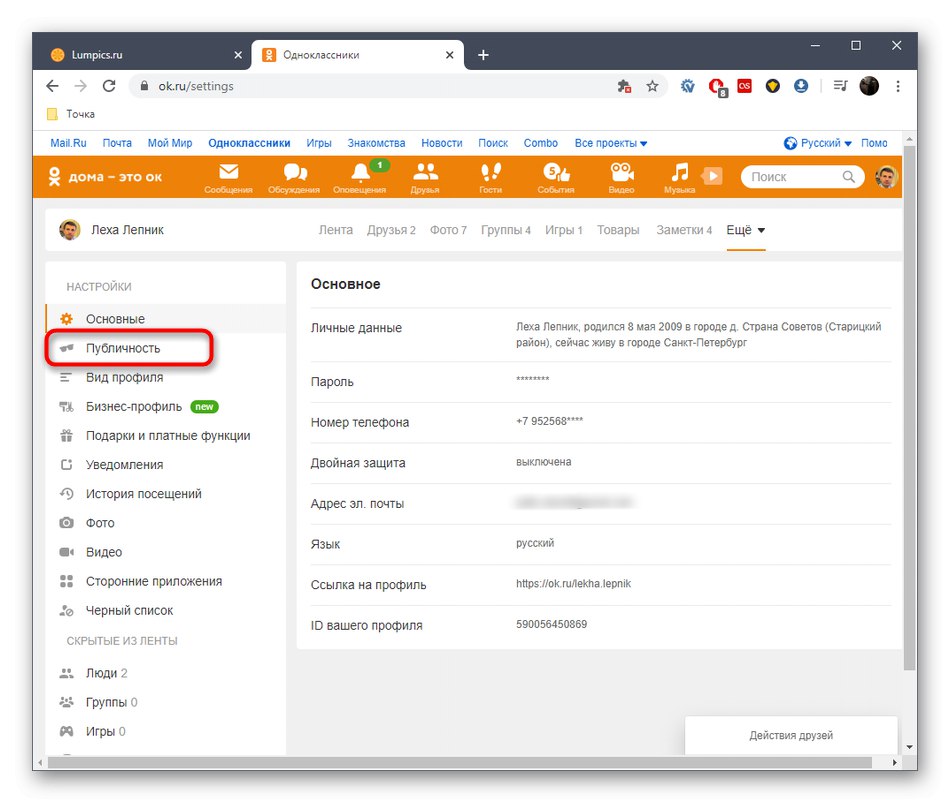Open Товары profile tab
This screenshot has width=950, height=803.
pos(618,230)
